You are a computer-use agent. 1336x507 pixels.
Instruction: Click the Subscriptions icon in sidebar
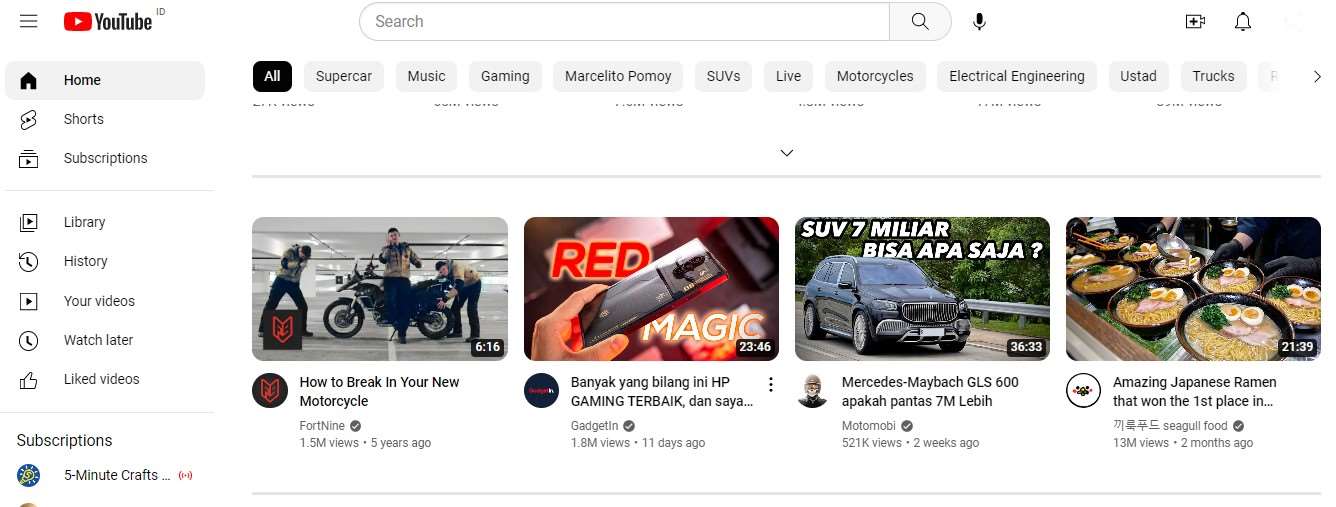pos(28,158)
